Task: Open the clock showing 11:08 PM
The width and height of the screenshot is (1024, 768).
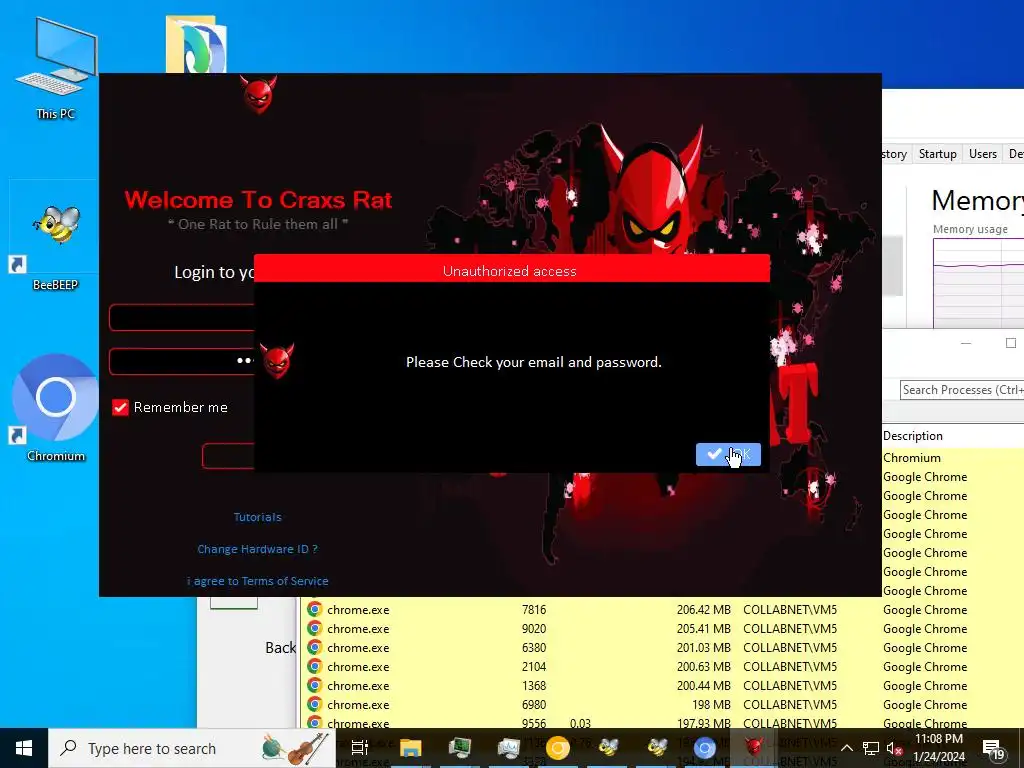Action: click(x=938, y=748)
